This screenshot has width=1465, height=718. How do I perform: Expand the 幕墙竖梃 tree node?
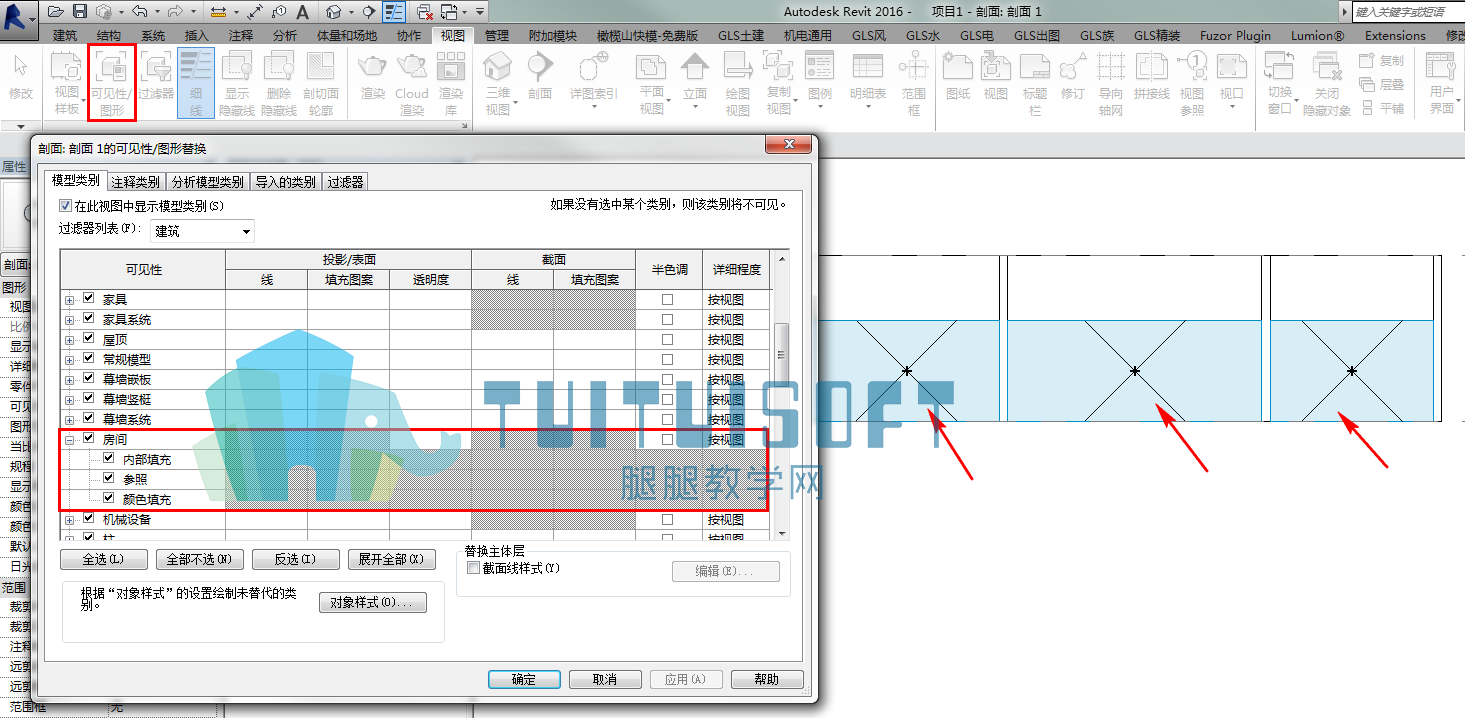pyautogui.click(x=70, y=400)
